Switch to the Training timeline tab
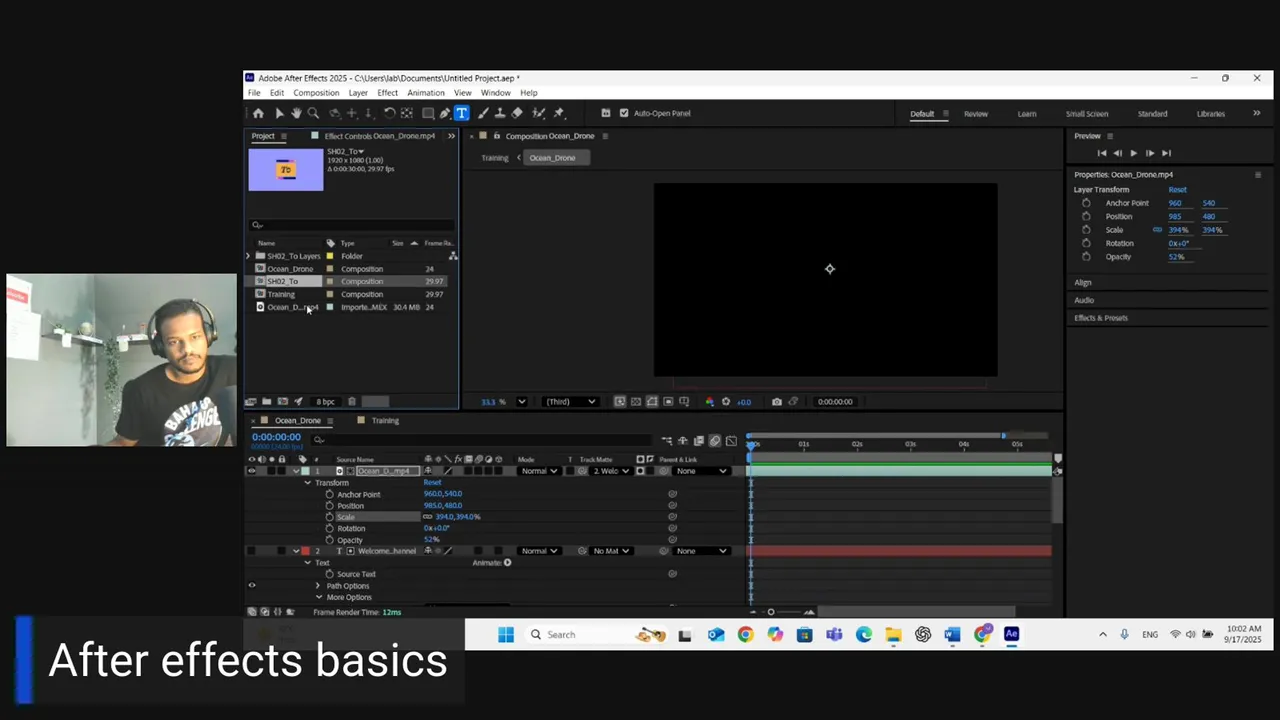Screen dimensions: 1280x720 point(385,421)
